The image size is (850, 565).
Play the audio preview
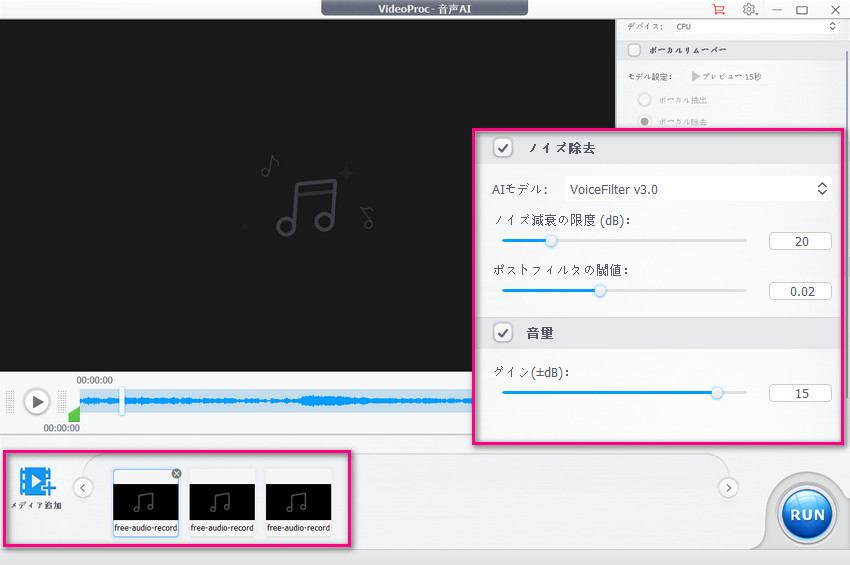pos(37,402)
